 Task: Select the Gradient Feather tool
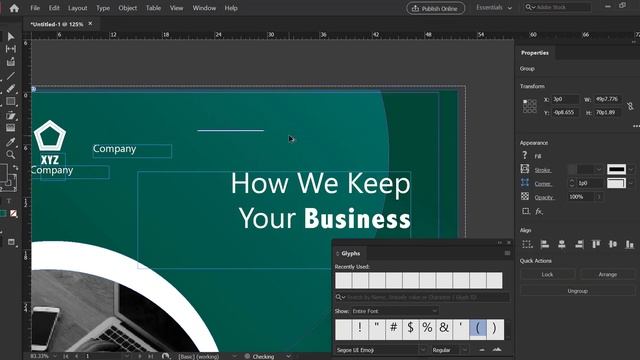(x=11, y=128)
